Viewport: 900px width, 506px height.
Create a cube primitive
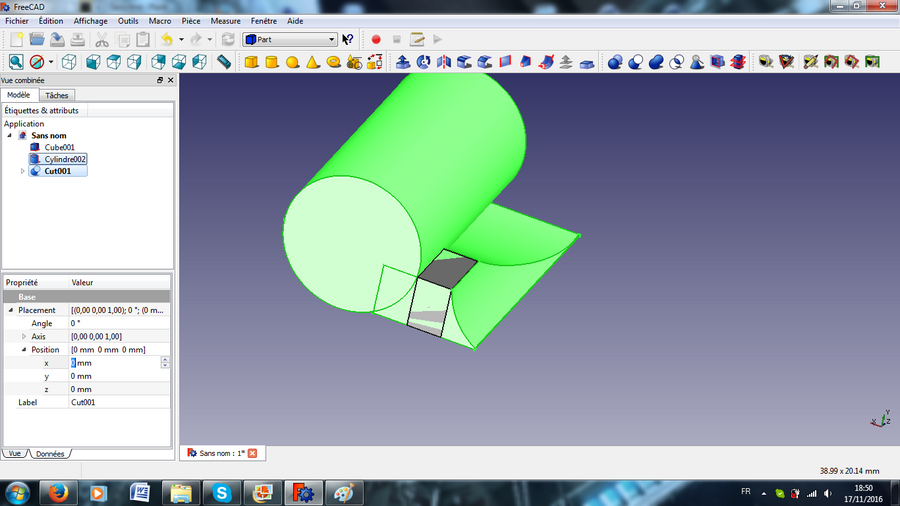[x=252, y=62]
